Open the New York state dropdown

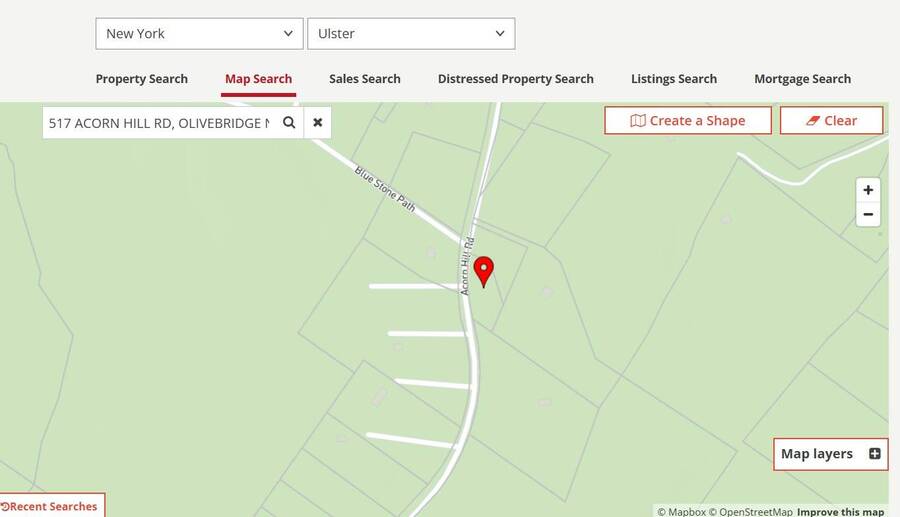199,33
